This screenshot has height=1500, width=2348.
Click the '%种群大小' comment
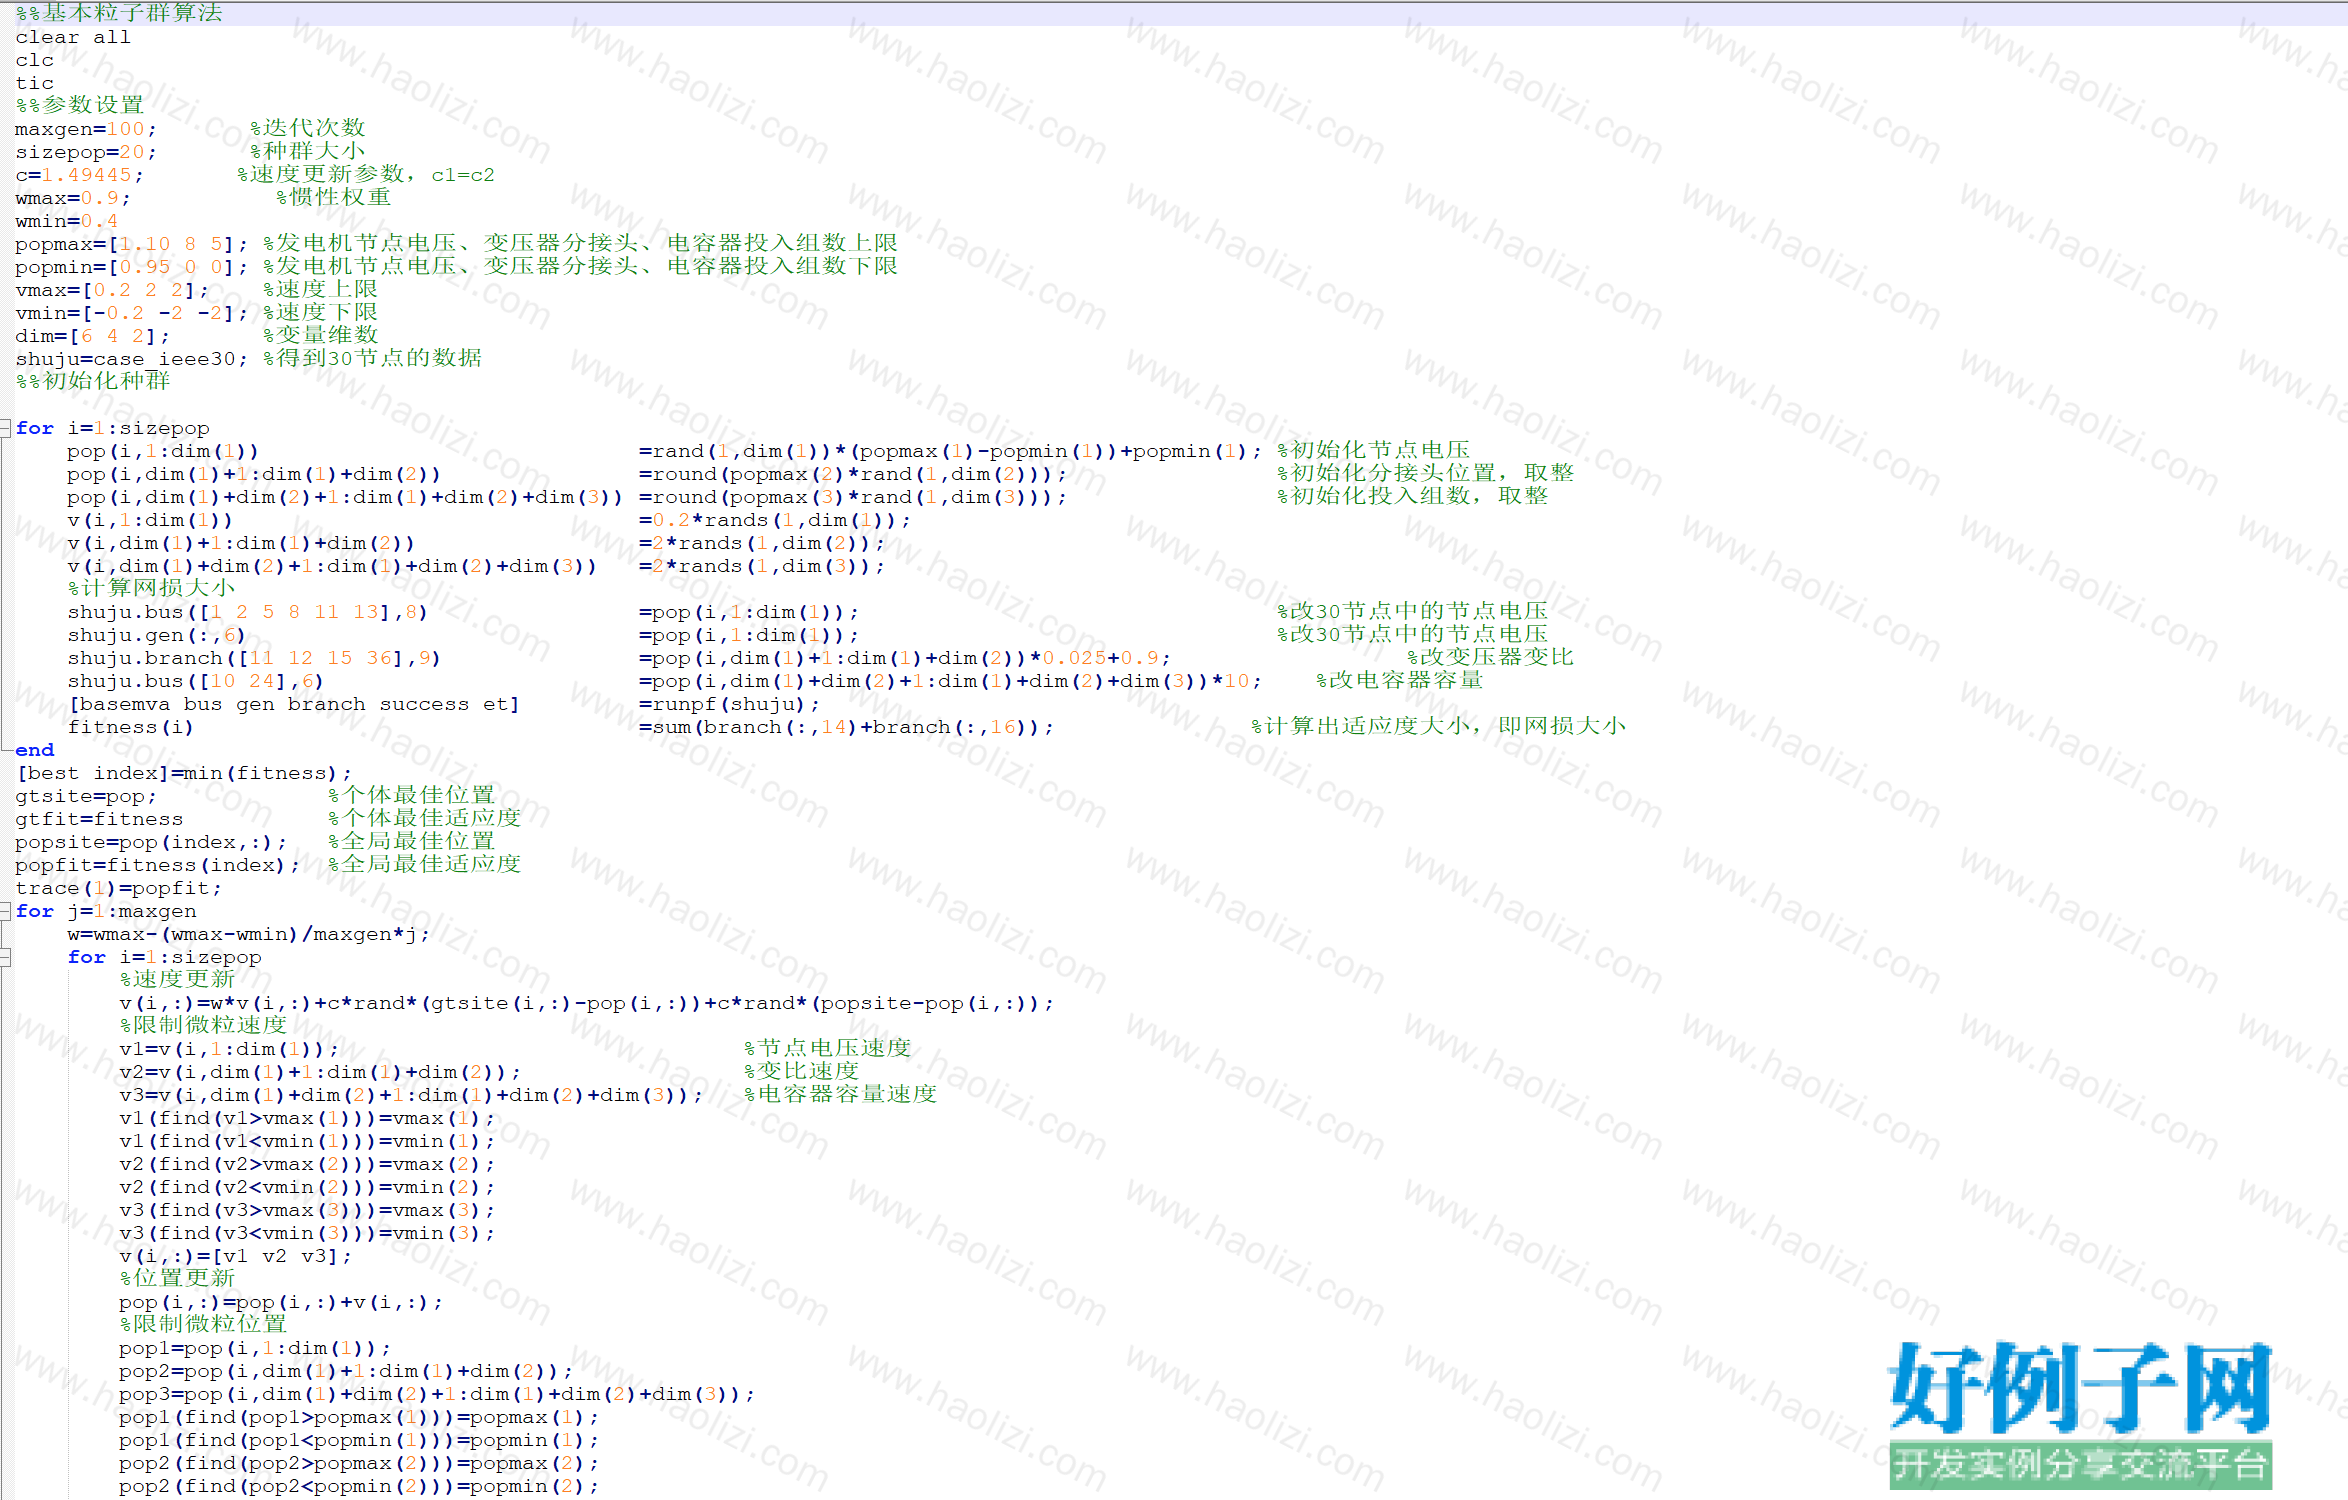pyautogui.click(x=308, y=151)
